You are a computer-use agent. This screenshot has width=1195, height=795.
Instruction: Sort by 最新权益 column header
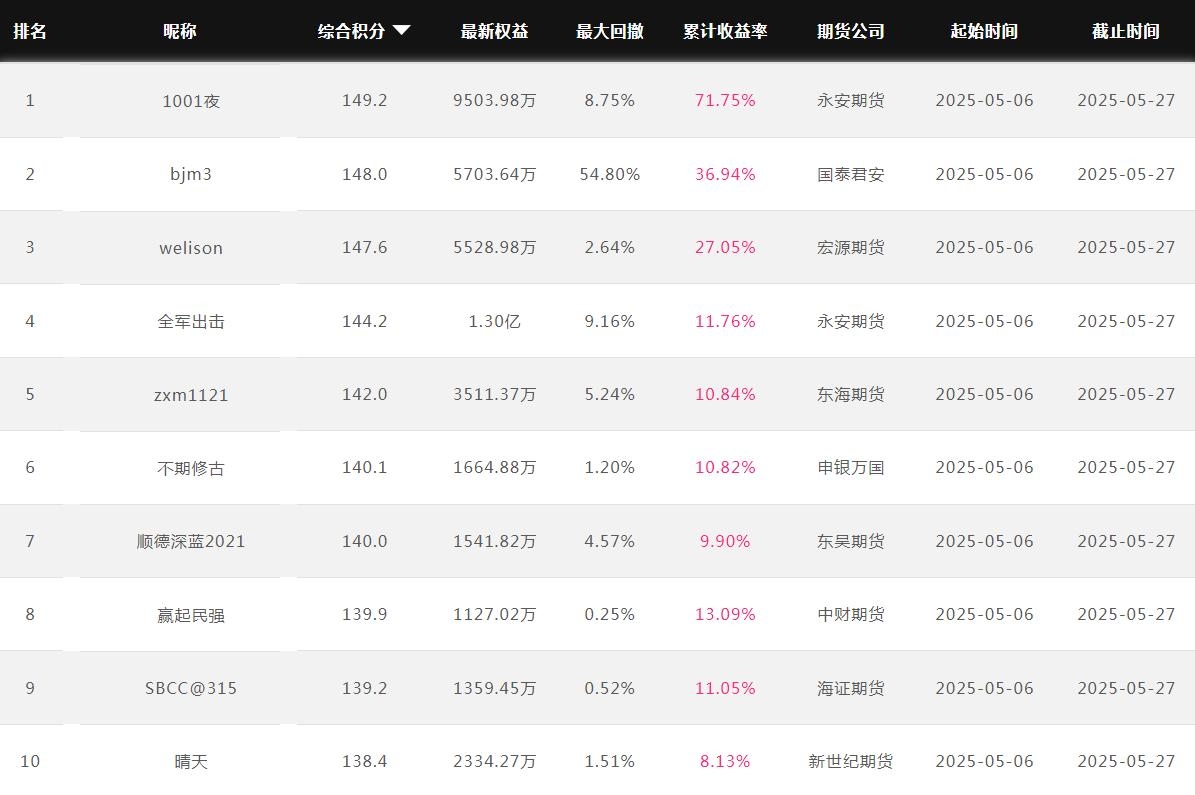pyautogui.click(x=495, y=30)
